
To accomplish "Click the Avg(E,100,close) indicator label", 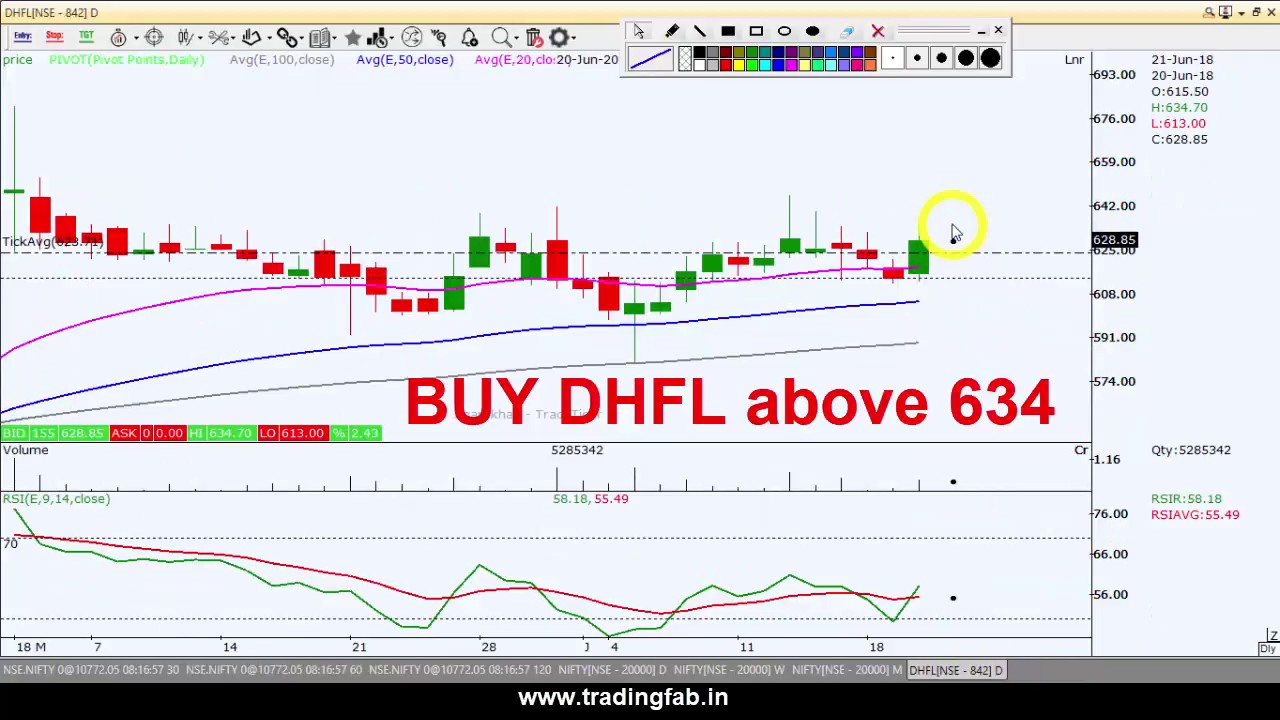I will point(282,60).
